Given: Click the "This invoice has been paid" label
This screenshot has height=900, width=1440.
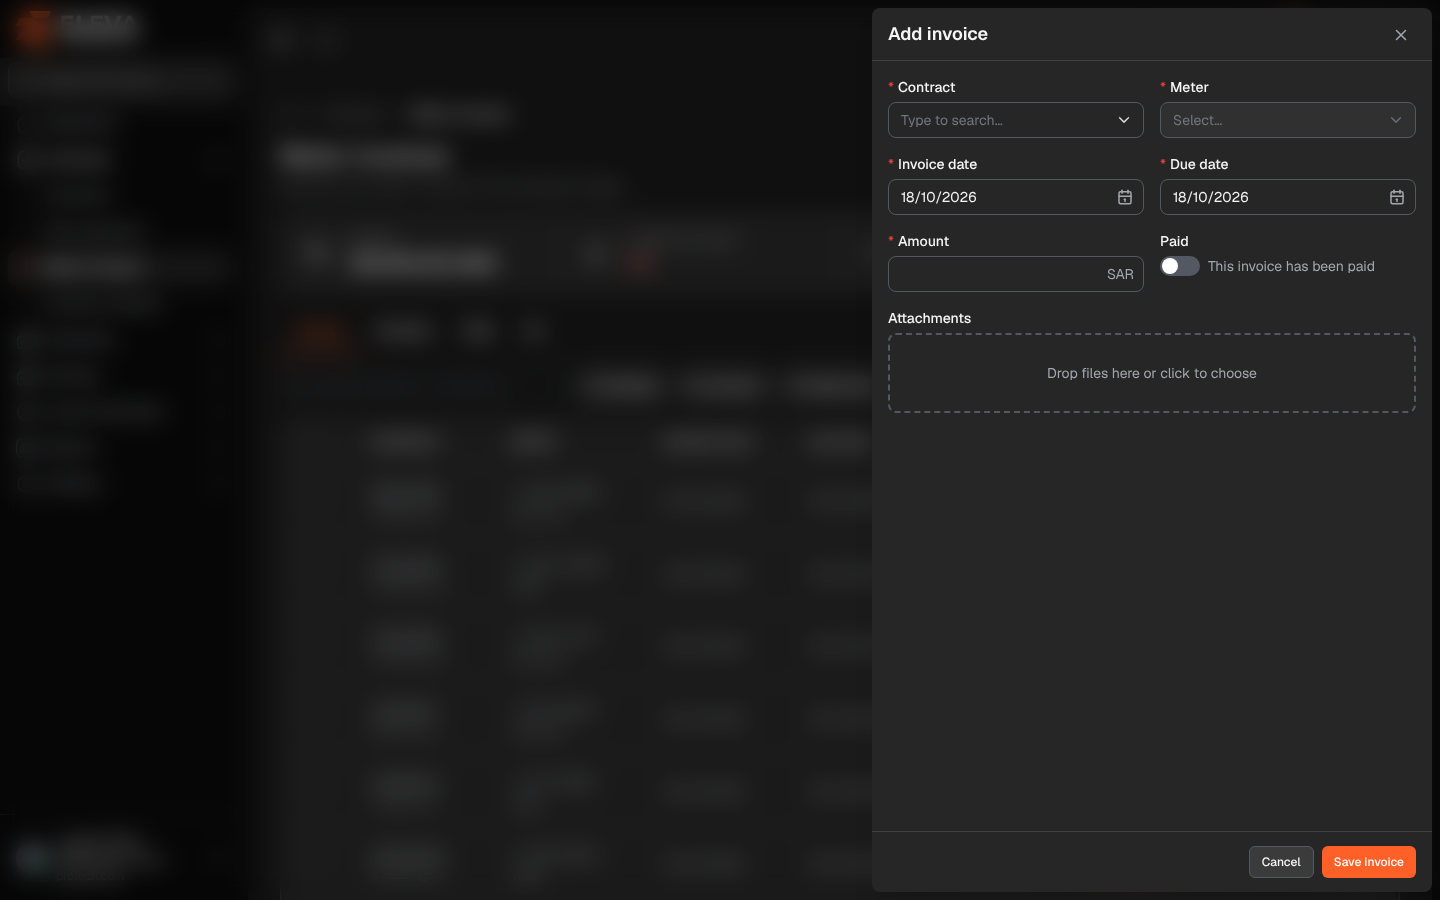Looking at the screenshot, I should click(1291, 266).
